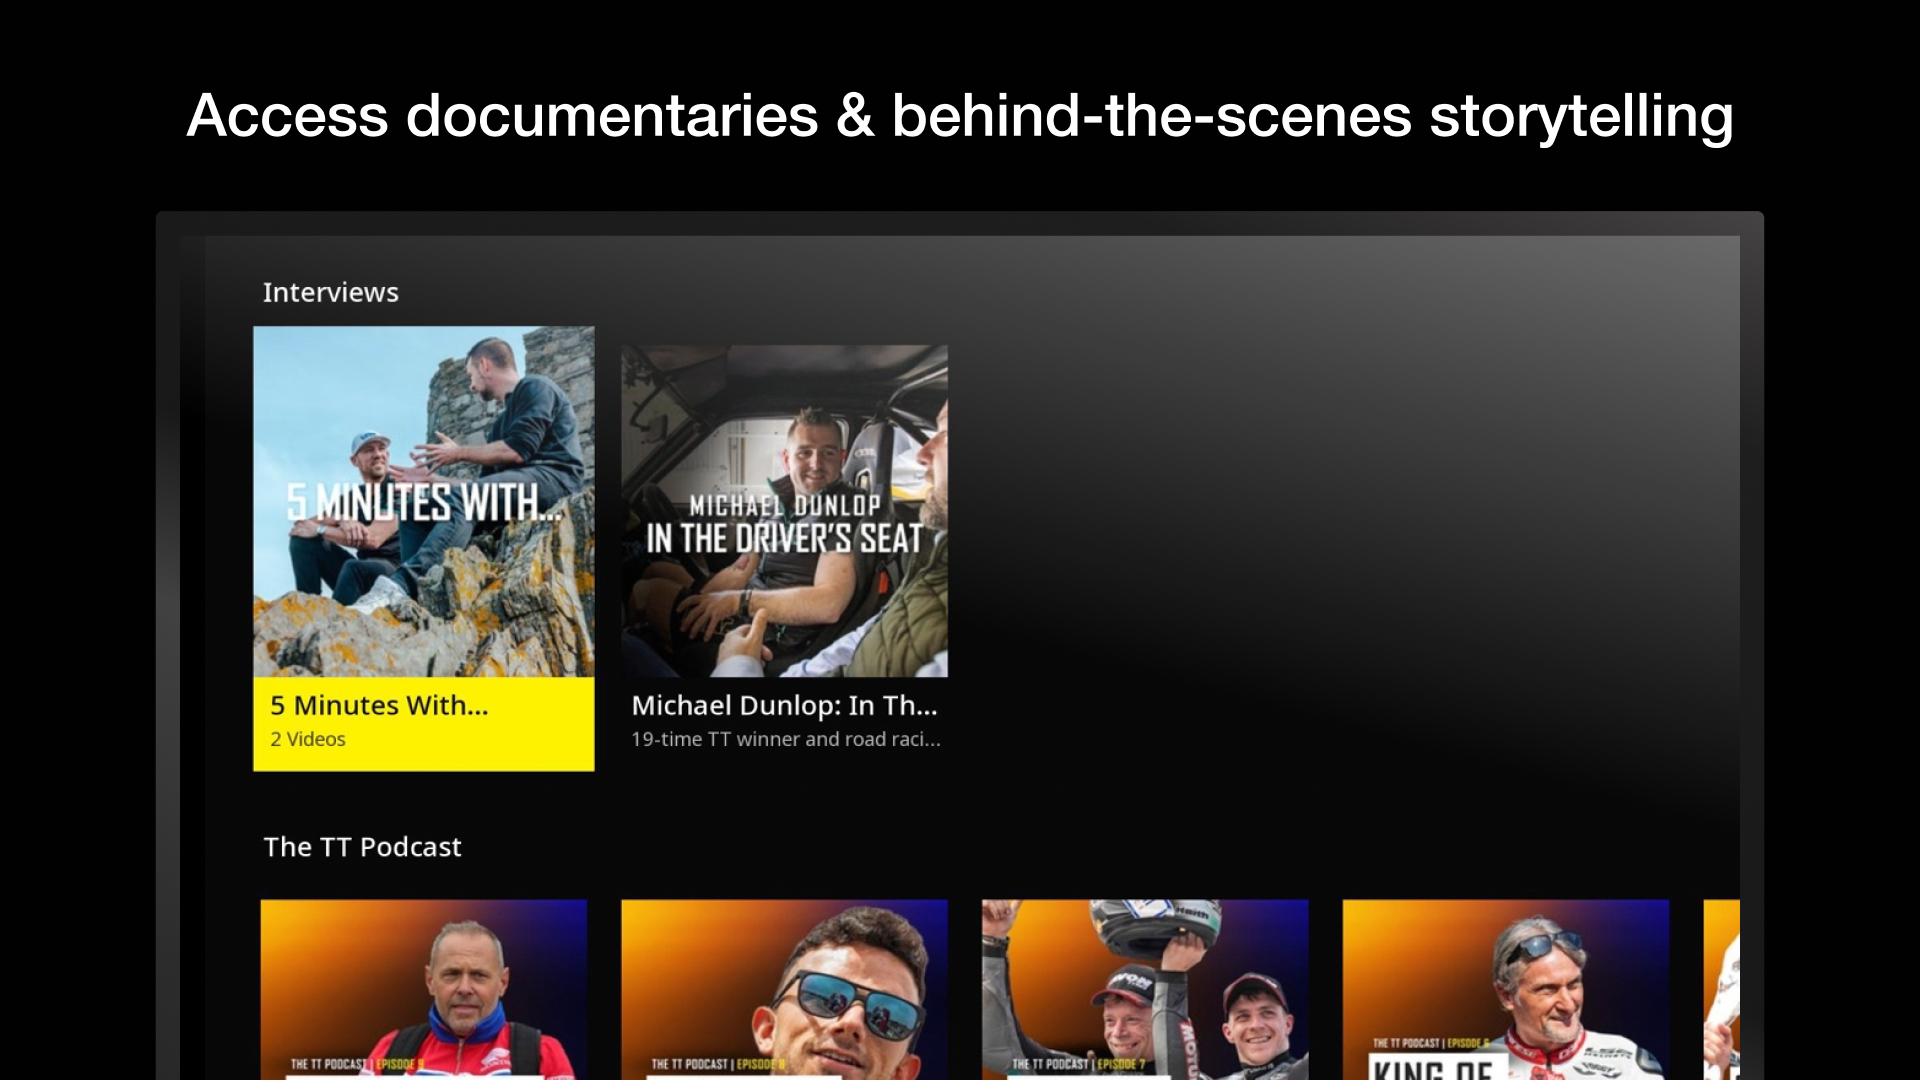
Task: Click the Interviews section header
Action: pos(331,292)
